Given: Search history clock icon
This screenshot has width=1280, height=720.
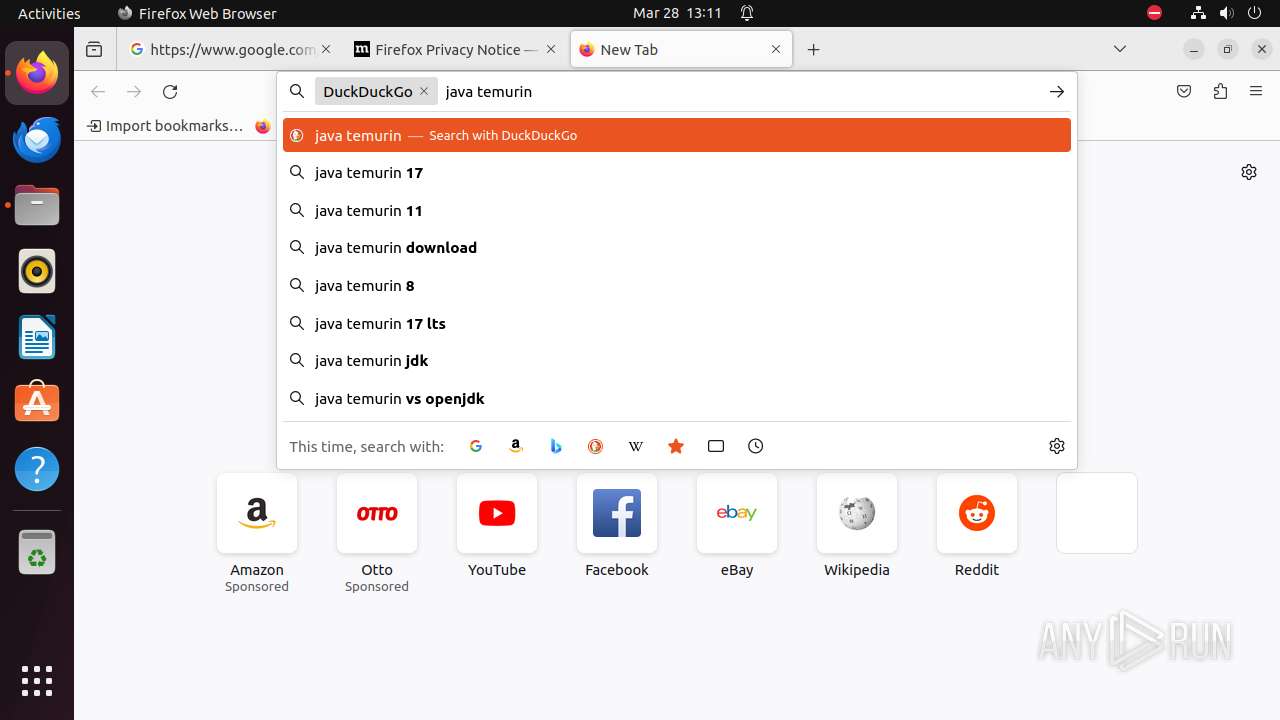Looking at the screenshot, I should pos(756,446).
